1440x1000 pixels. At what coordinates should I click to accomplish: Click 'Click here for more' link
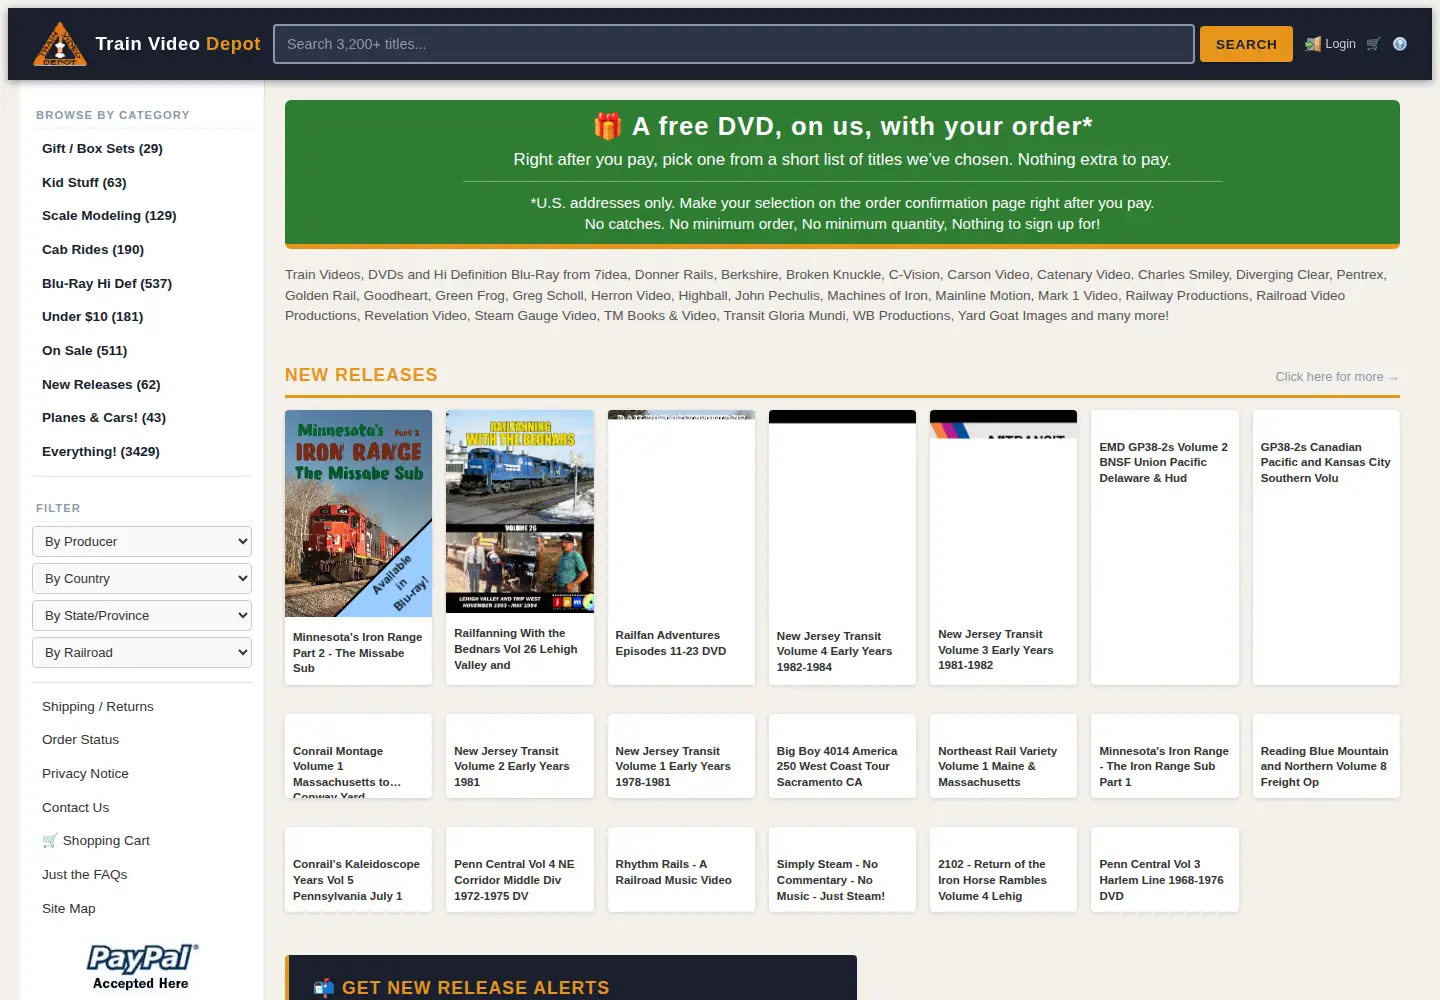coord(1337,377)
